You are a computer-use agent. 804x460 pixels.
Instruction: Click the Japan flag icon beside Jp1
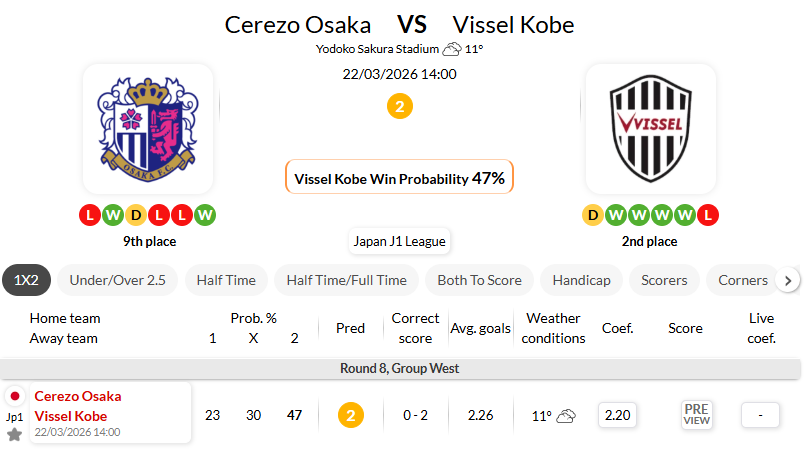(x=15, y=397)
